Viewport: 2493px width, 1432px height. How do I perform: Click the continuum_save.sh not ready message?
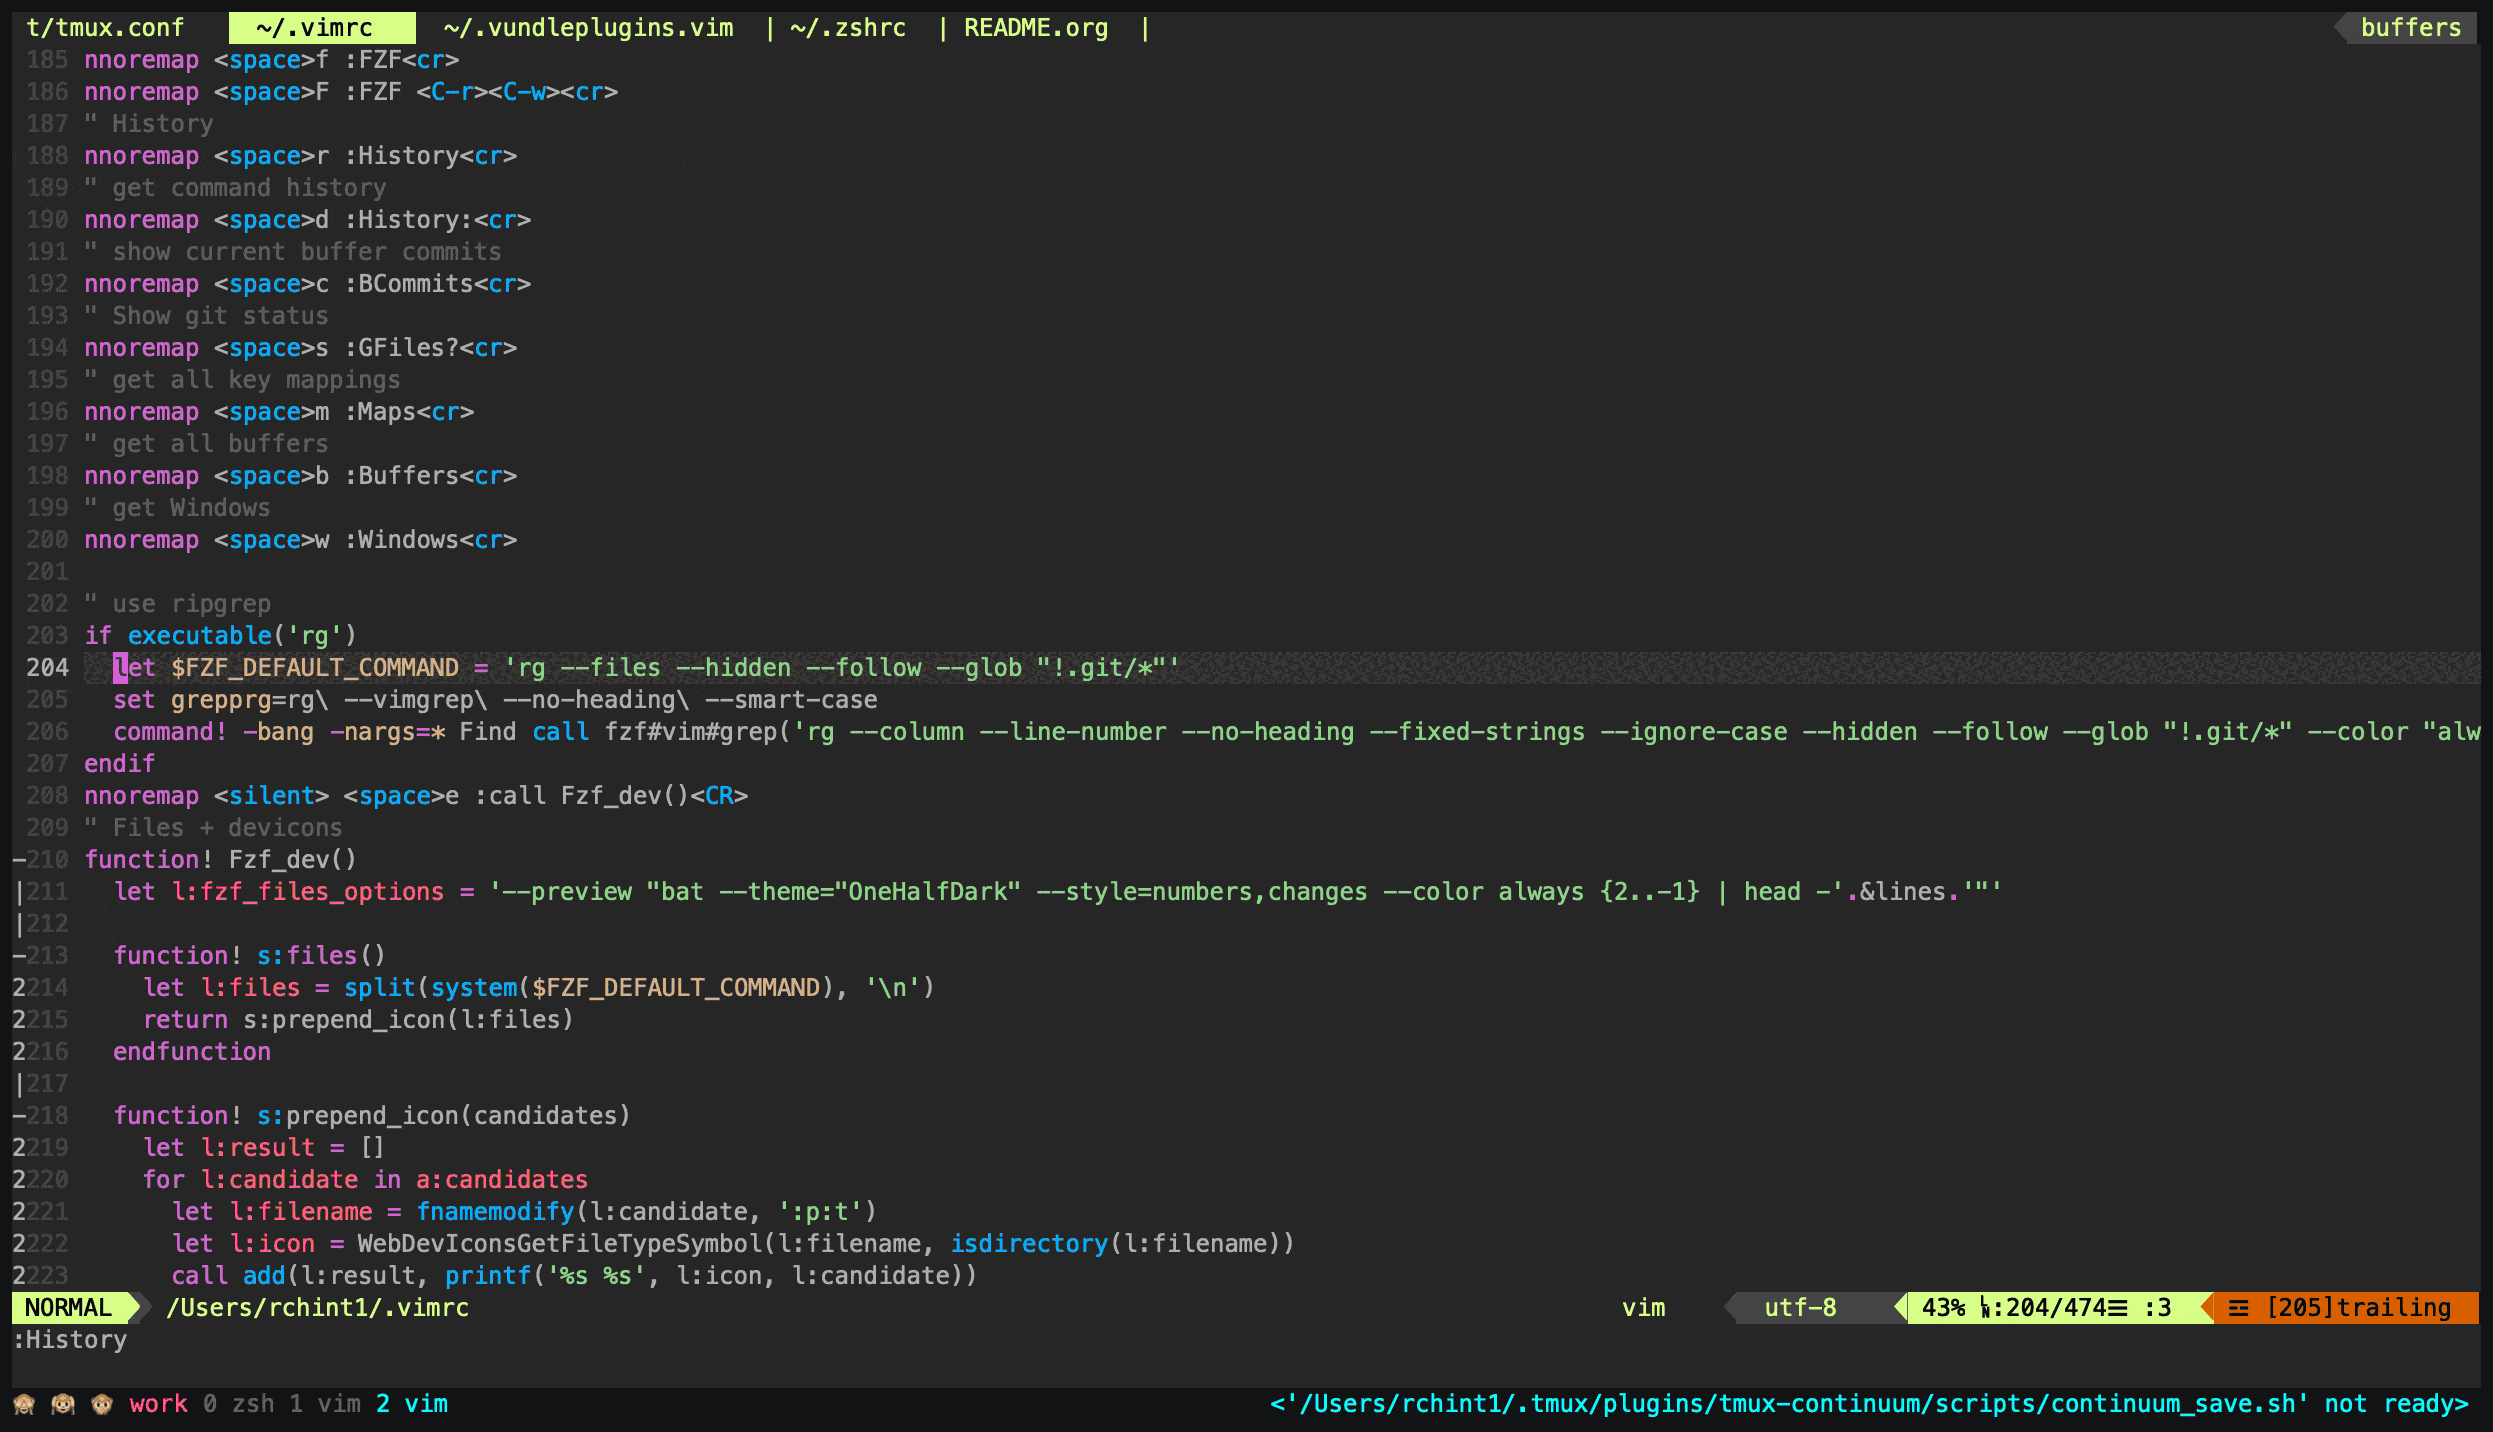(x=1869, y=1404)
